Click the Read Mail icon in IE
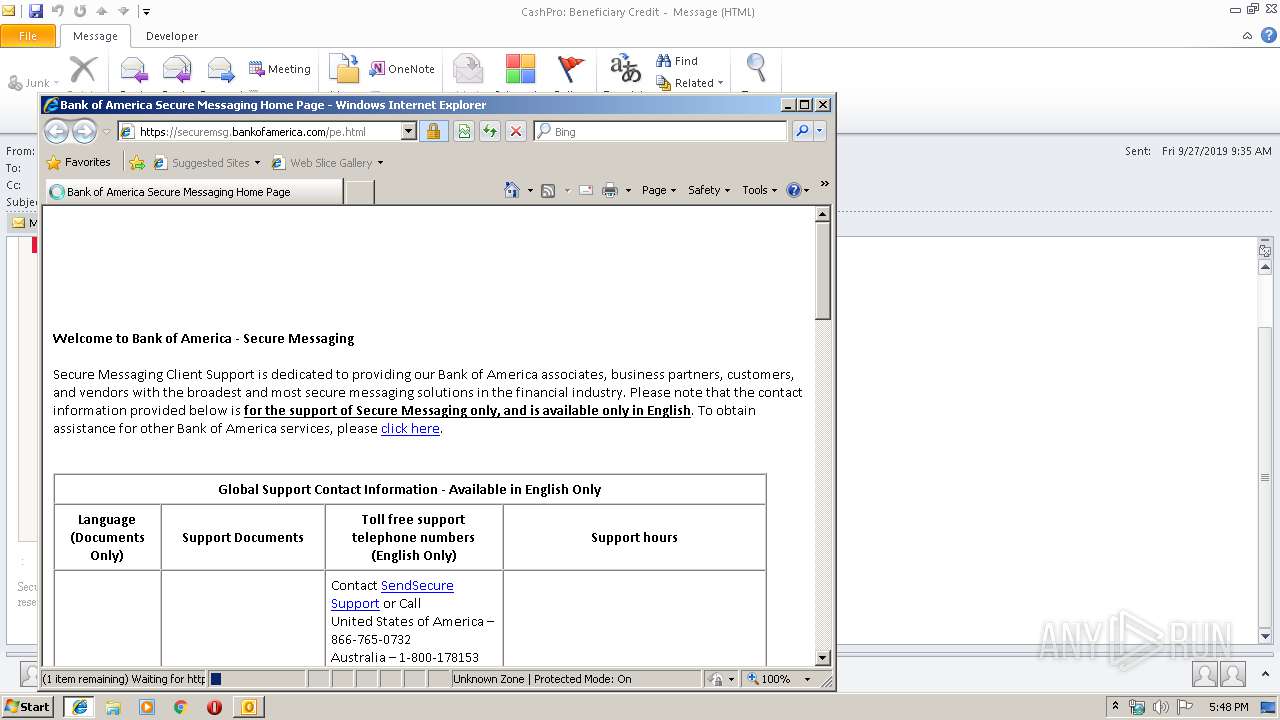The image size is (1280, 720). point(586,190)
